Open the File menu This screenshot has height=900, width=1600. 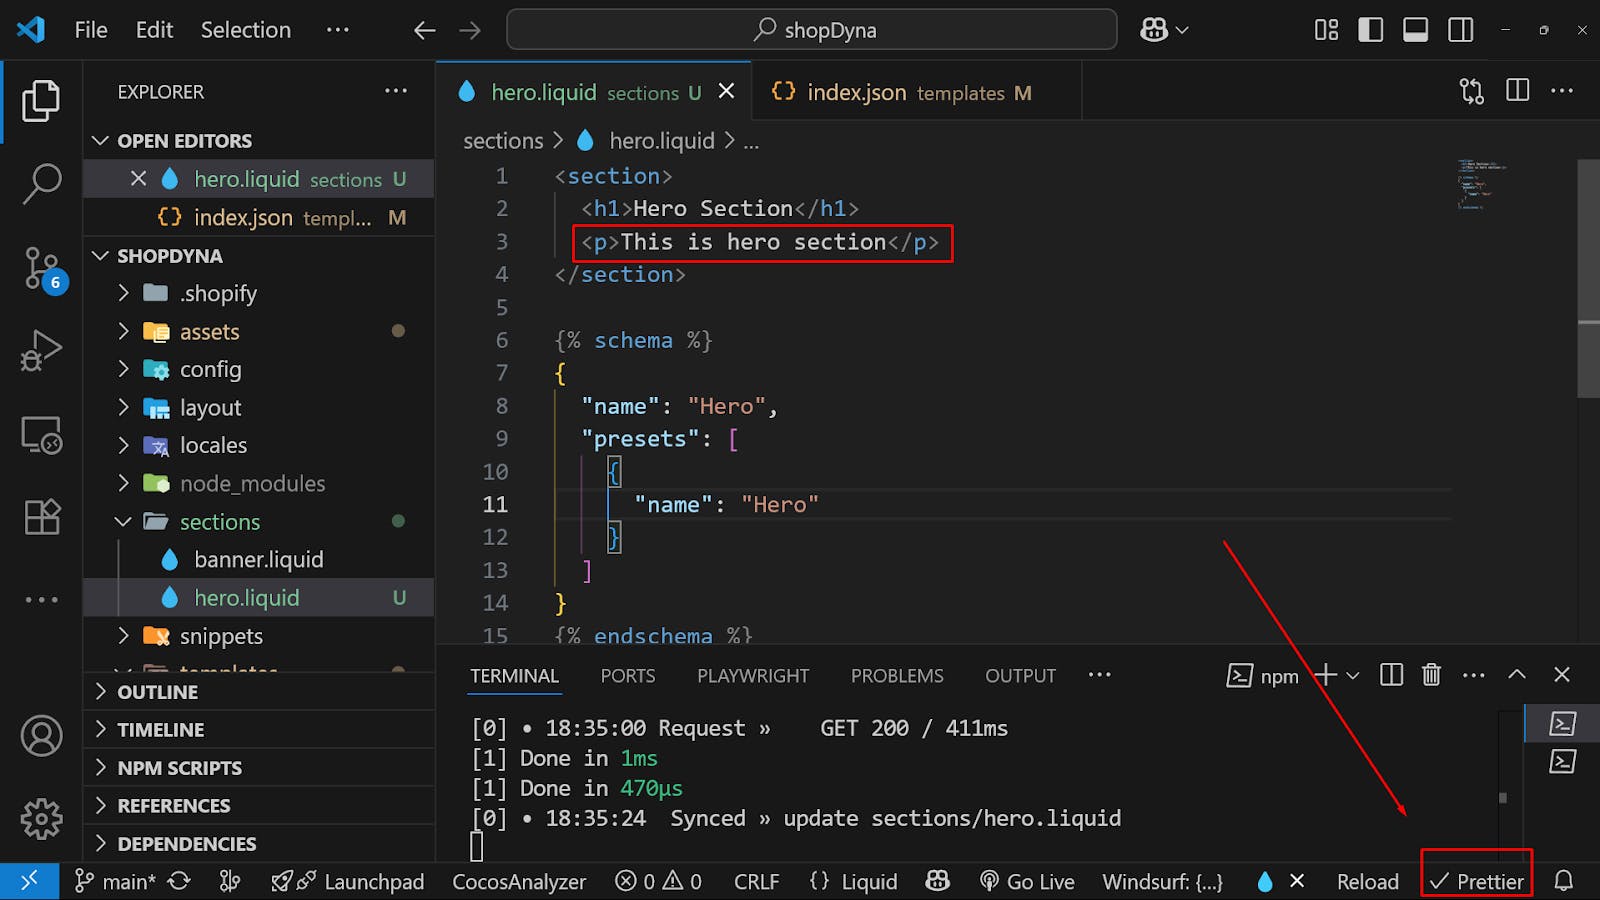pos(91,30)
